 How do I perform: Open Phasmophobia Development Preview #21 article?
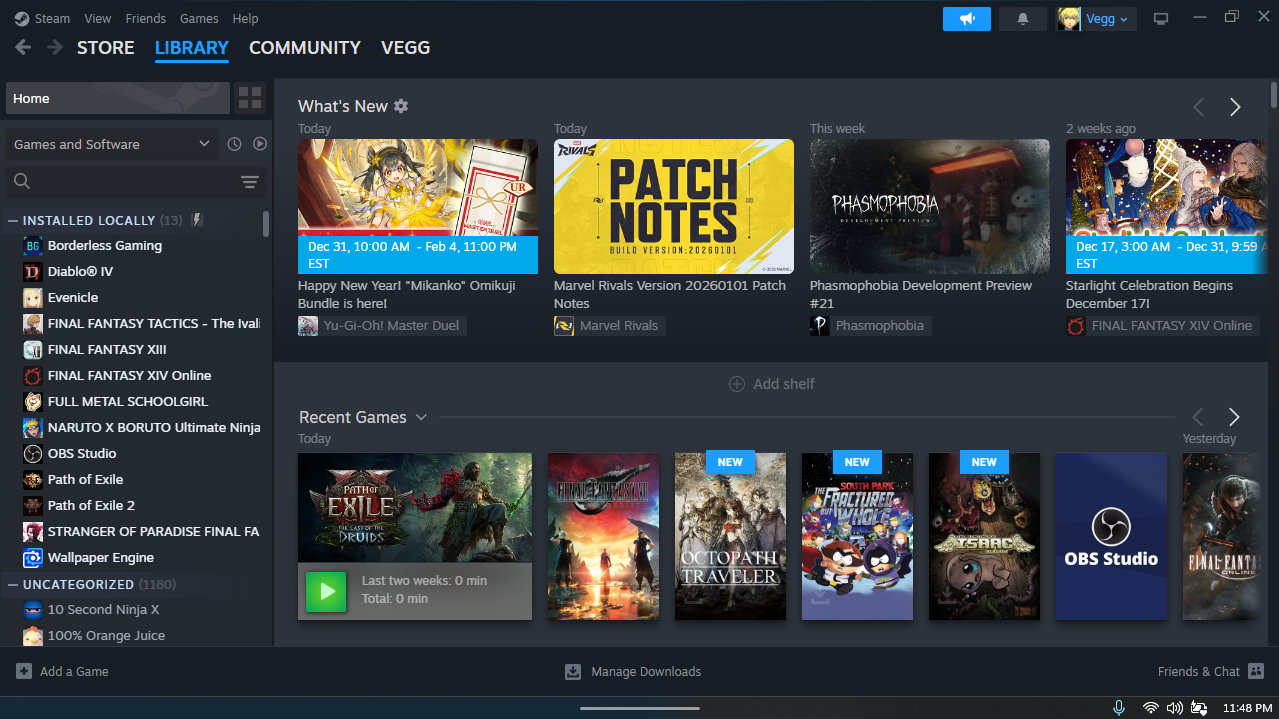(x=921, y=294)
